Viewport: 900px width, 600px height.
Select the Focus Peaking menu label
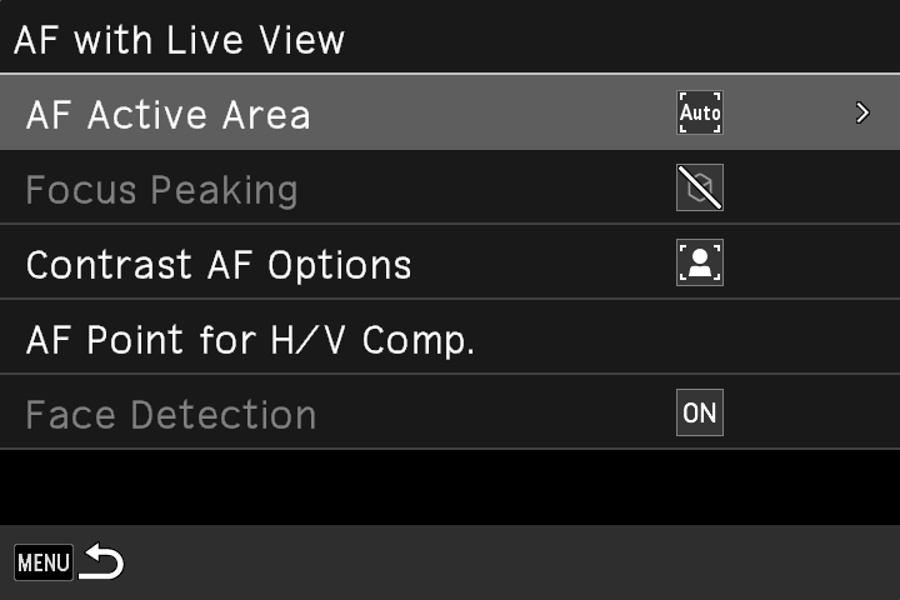click(162, 190)
